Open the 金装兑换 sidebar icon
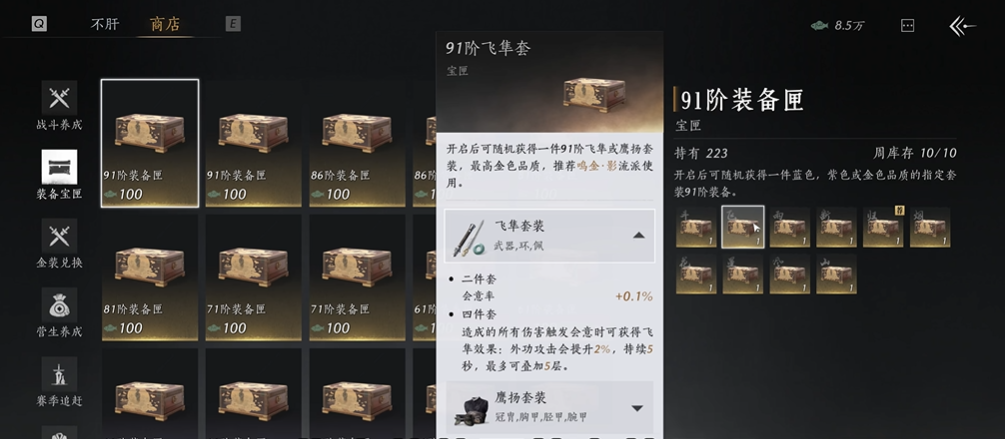Screen dimensions: 1005x439 coord(60,236)
